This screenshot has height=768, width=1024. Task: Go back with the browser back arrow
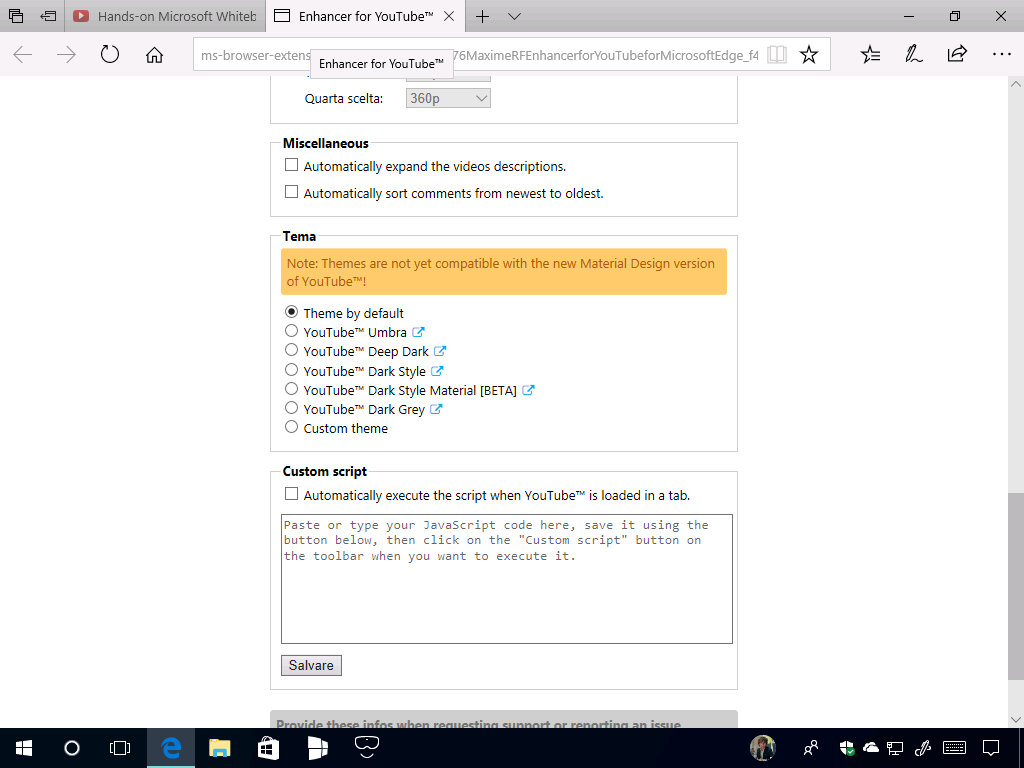[x=23, y=55]
